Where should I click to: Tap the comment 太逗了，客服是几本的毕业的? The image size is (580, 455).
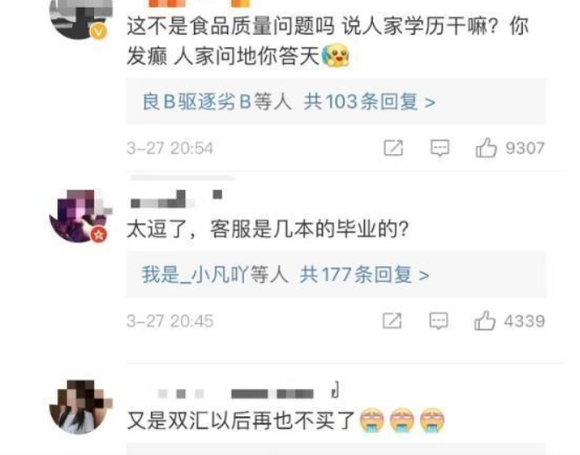(268, 229)
